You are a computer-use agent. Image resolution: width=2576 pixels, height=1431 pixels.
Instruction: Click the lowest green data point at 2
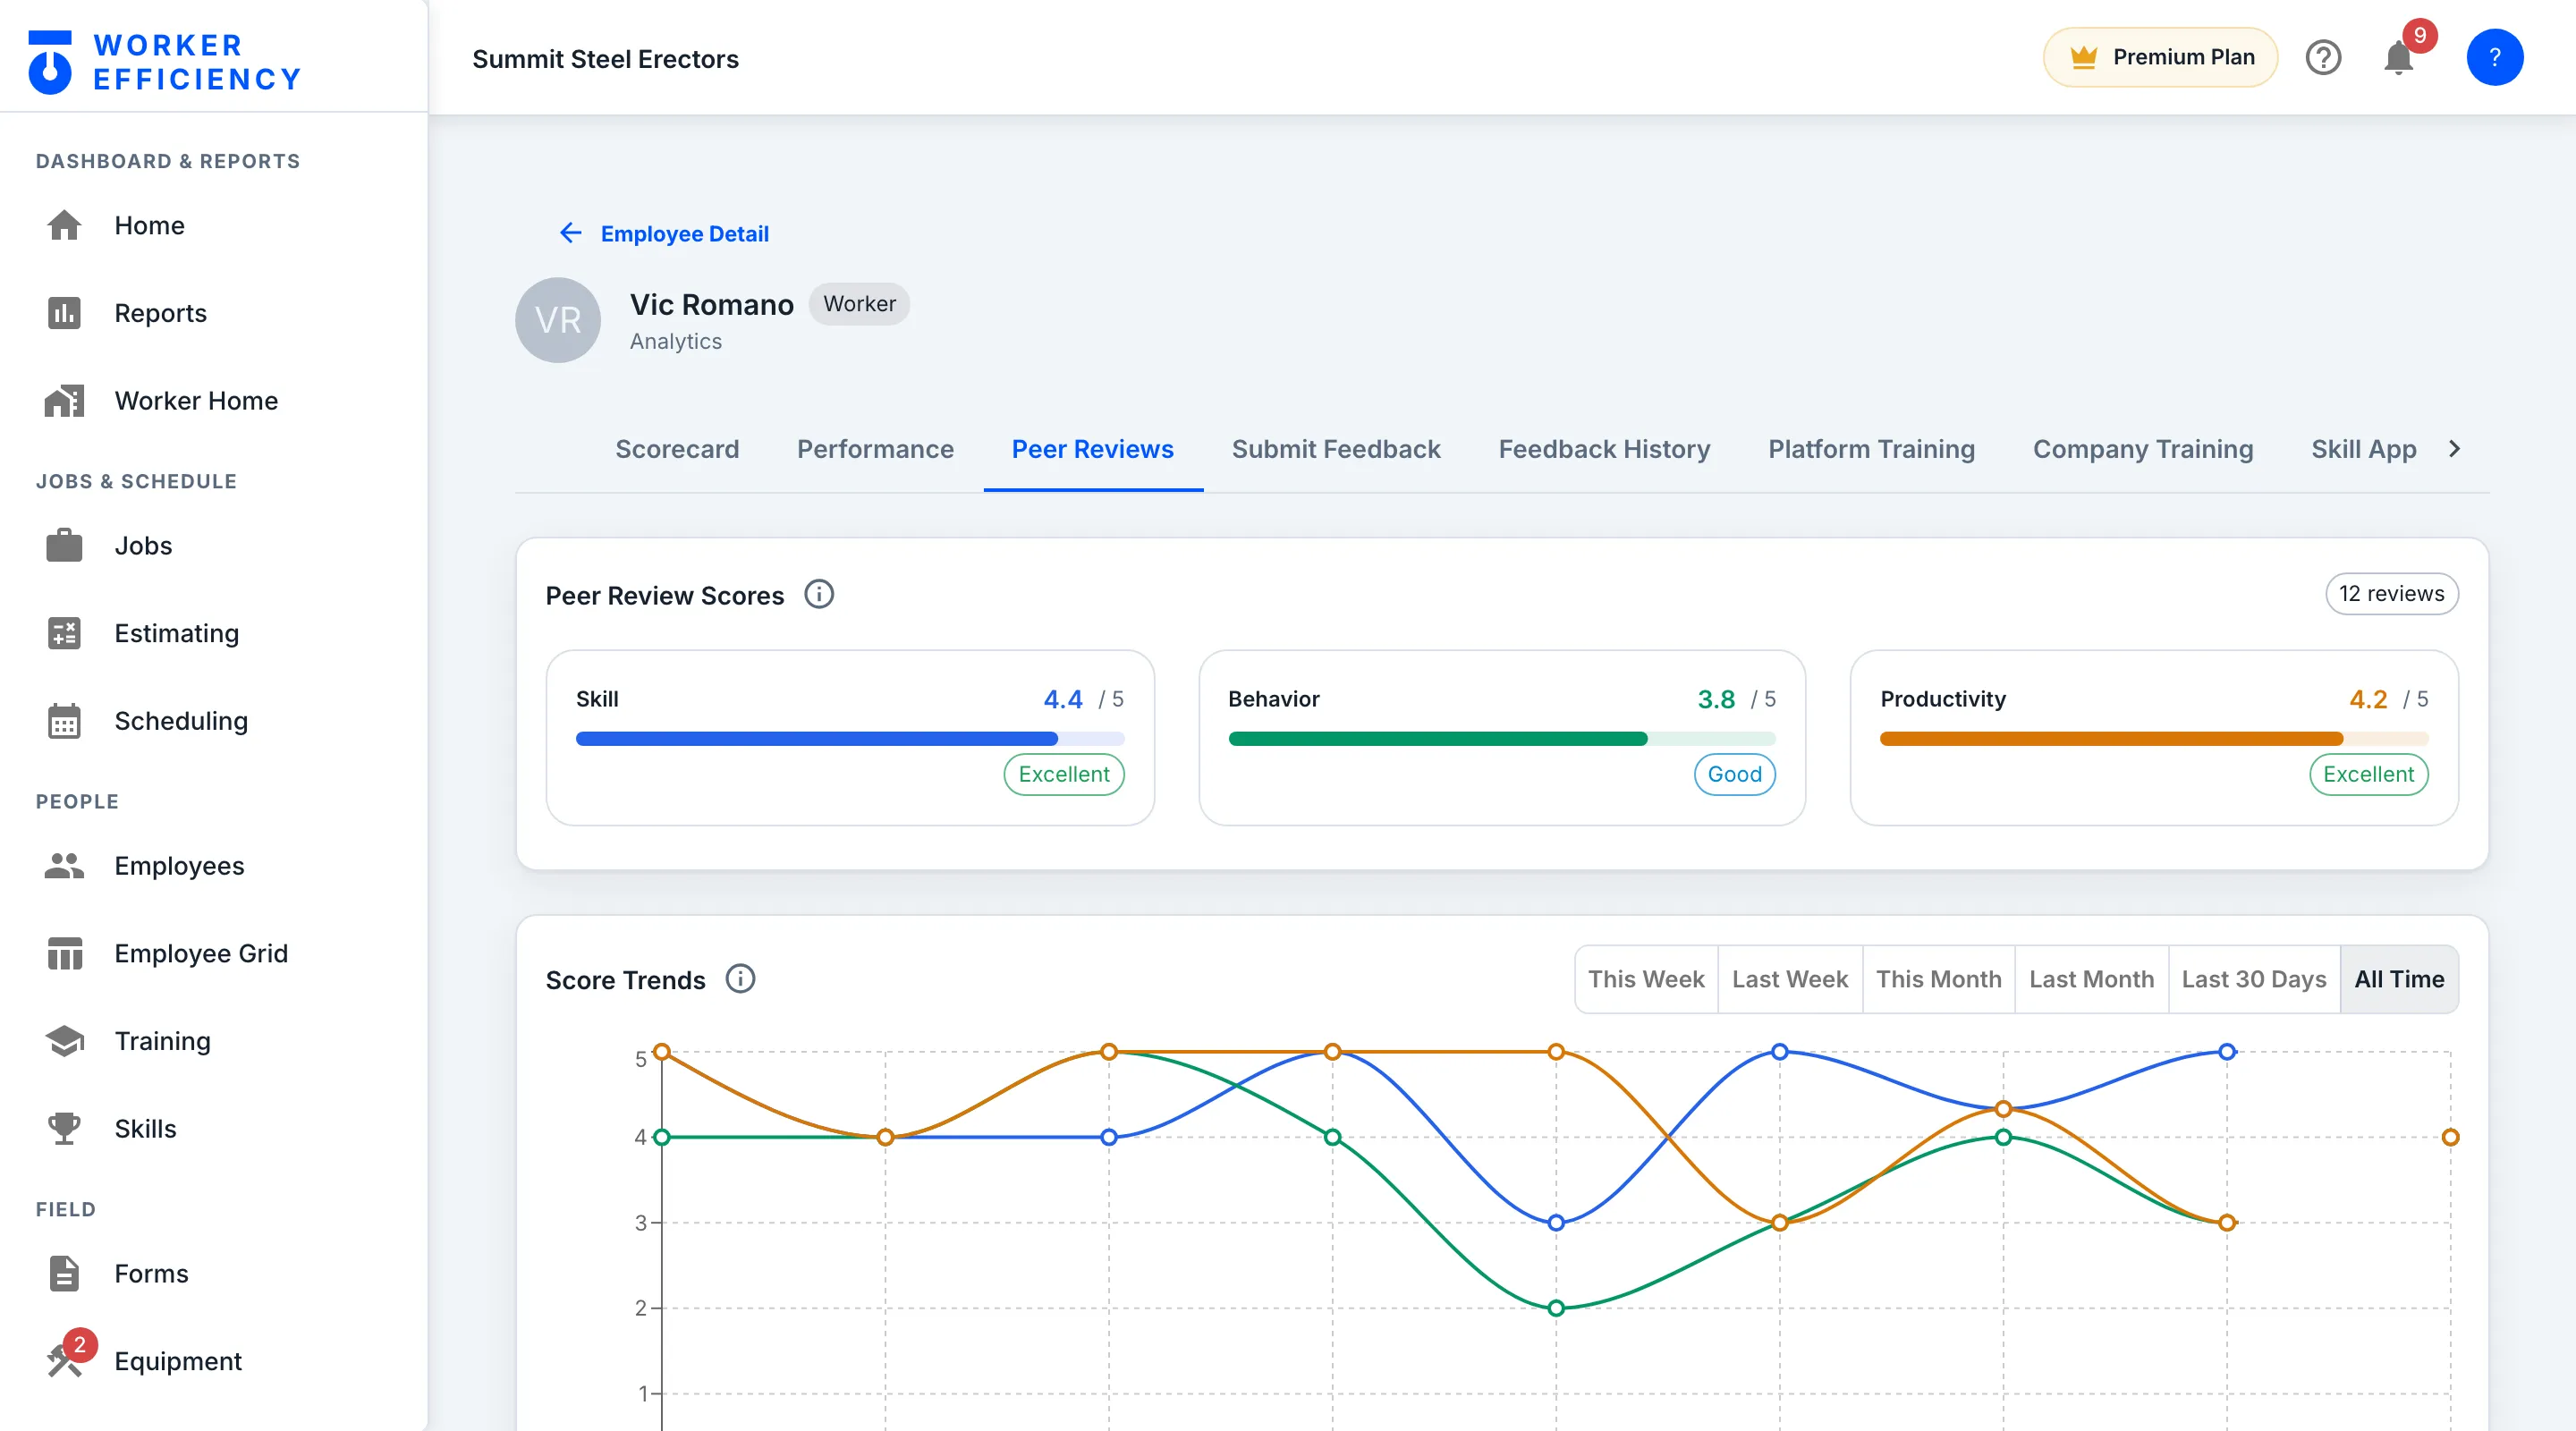pyautogui.click(x=1556, y=1308)
